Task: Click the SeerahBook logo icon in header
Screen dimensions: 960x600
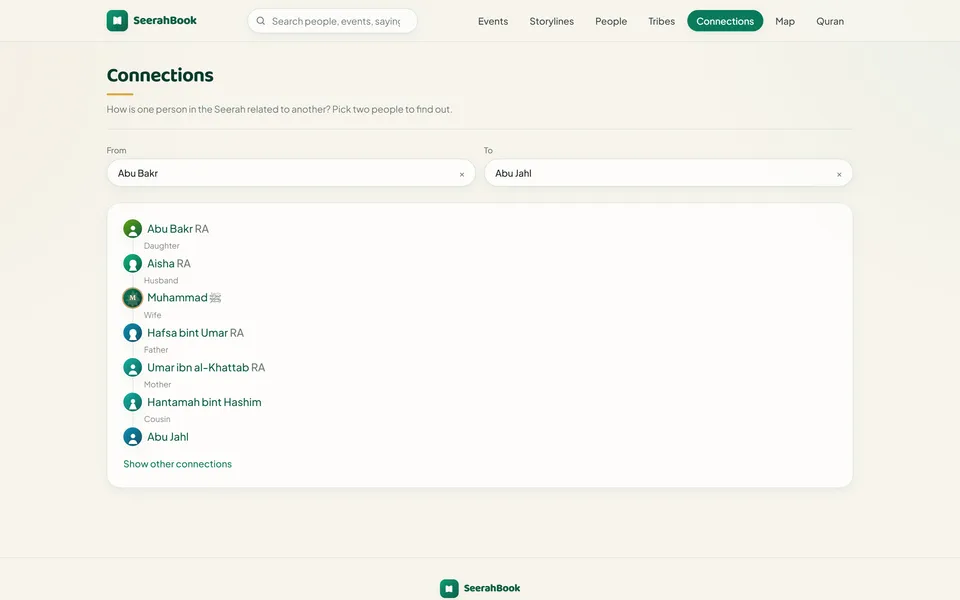Action: click(117, 21)
